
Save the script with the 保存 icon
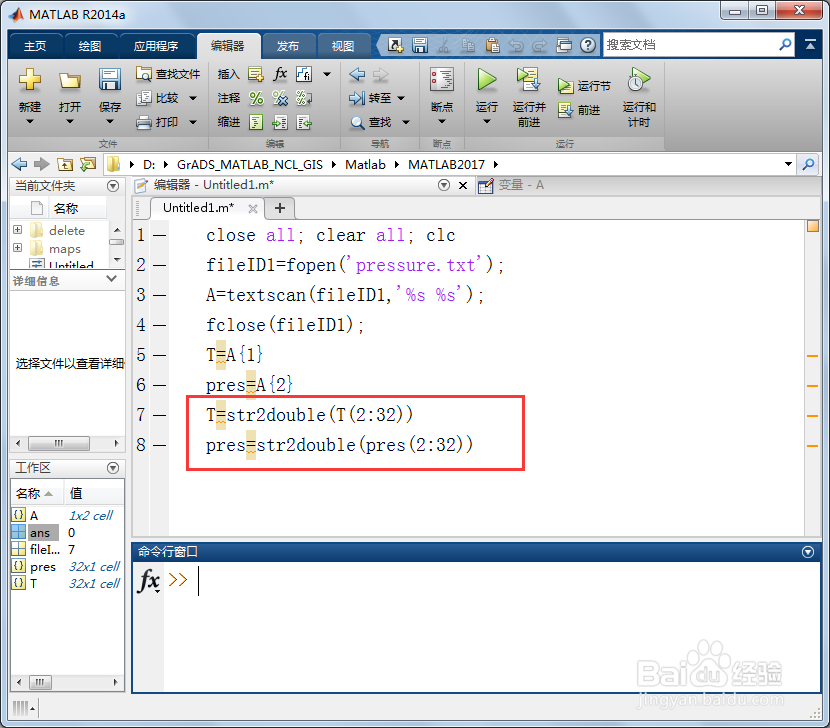(110, 80)
